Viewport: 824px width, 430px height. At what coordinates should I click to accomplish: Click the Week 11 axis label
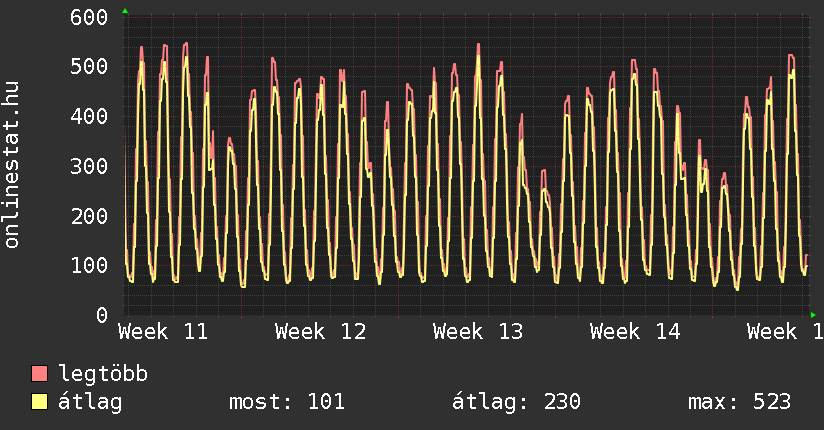[163, 331]
